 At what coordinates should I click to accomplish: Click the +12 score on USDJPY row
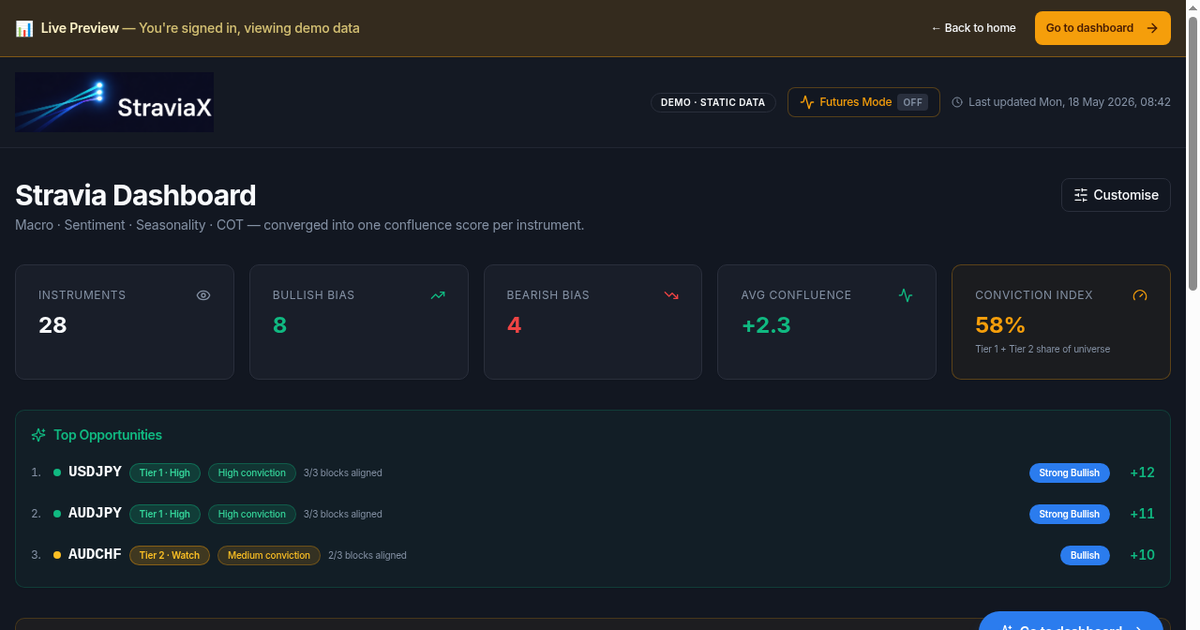pyautogui.click(x=1142, y=472)
